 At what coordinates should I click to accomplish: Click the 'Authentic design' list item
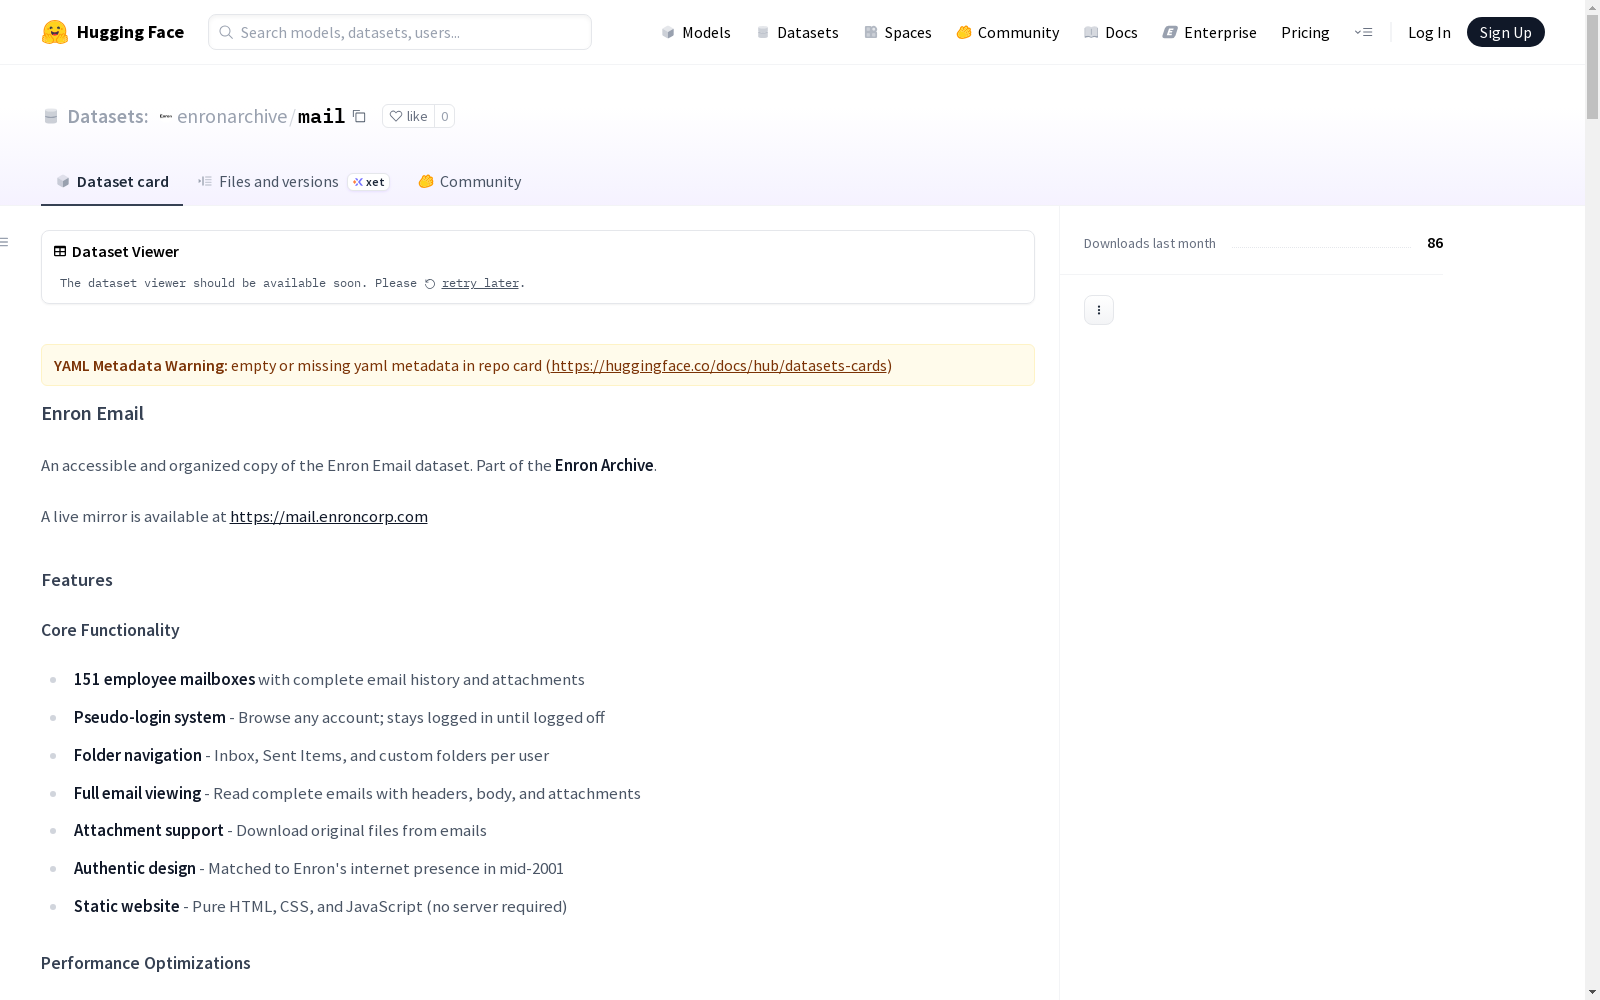(x=319, y=868)
